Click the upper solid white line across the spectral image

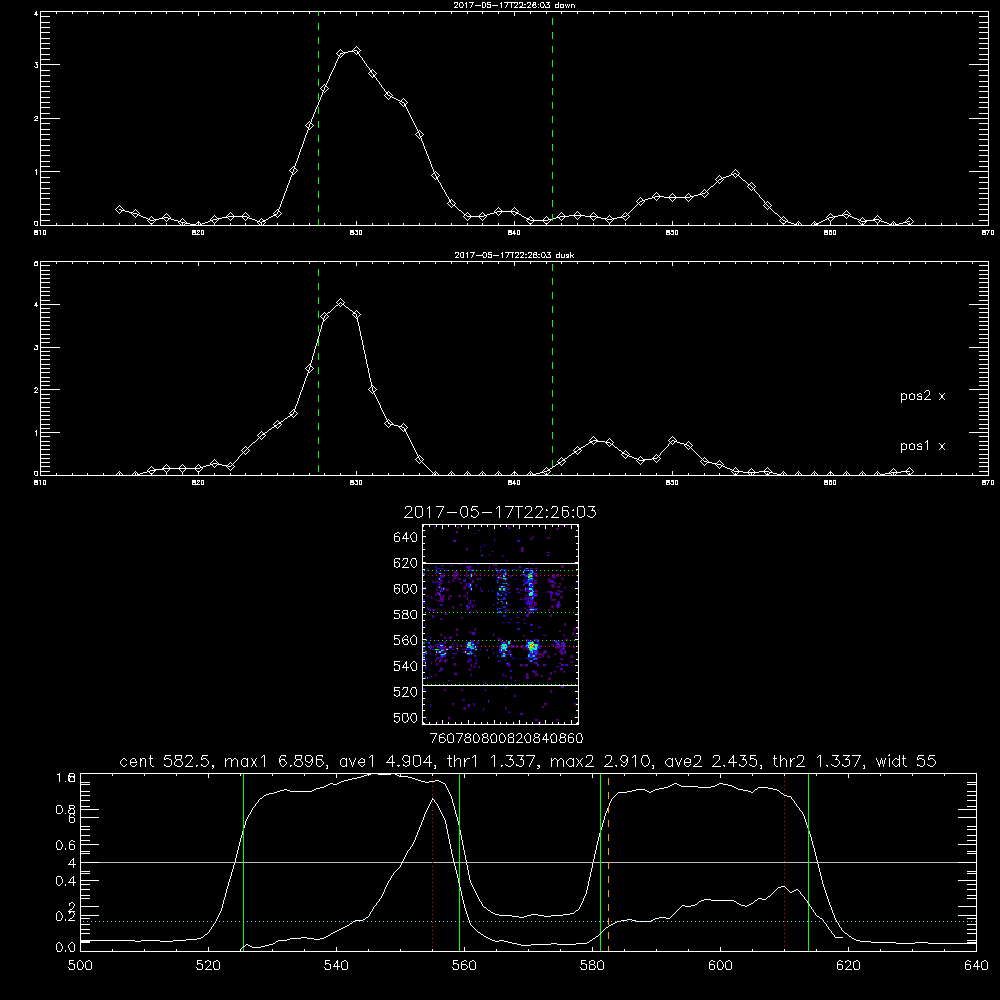pos(501,563)
